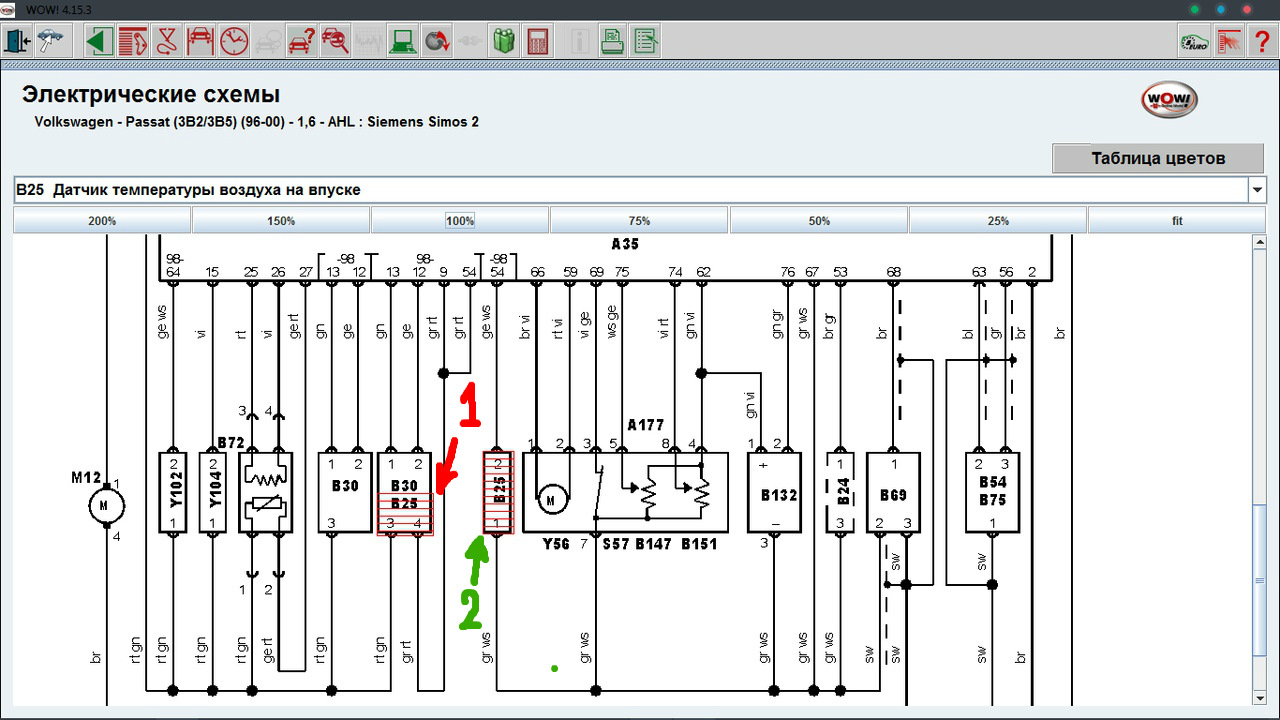This screenshot has height=720, width=1280.
Task: Open the notes checklist icon
Action: point(646,42)
